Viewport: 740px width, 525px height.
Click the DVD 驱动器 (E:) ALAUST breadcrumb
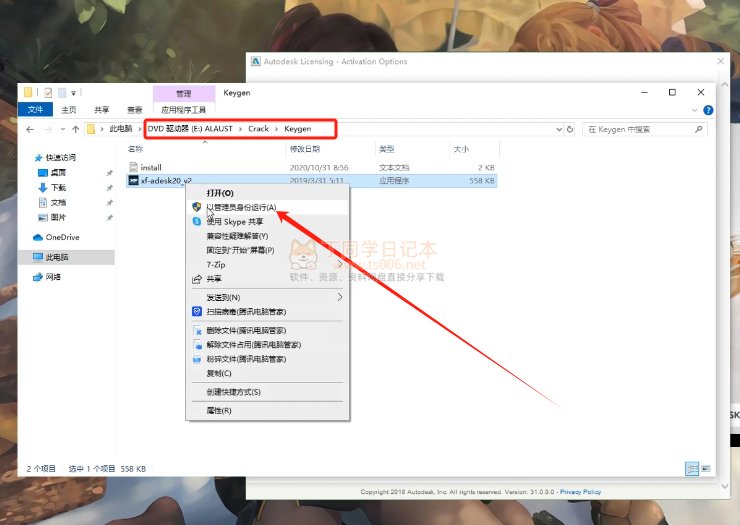pyautogui.click(x=190, y=128)
